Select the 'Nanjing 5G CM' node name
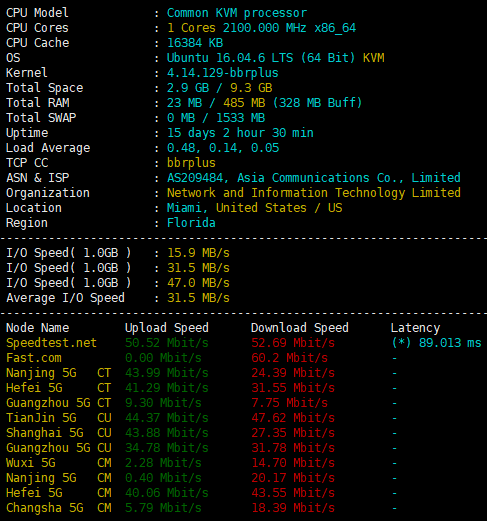This screenshot has width=487, height=521. coord(59,478)
